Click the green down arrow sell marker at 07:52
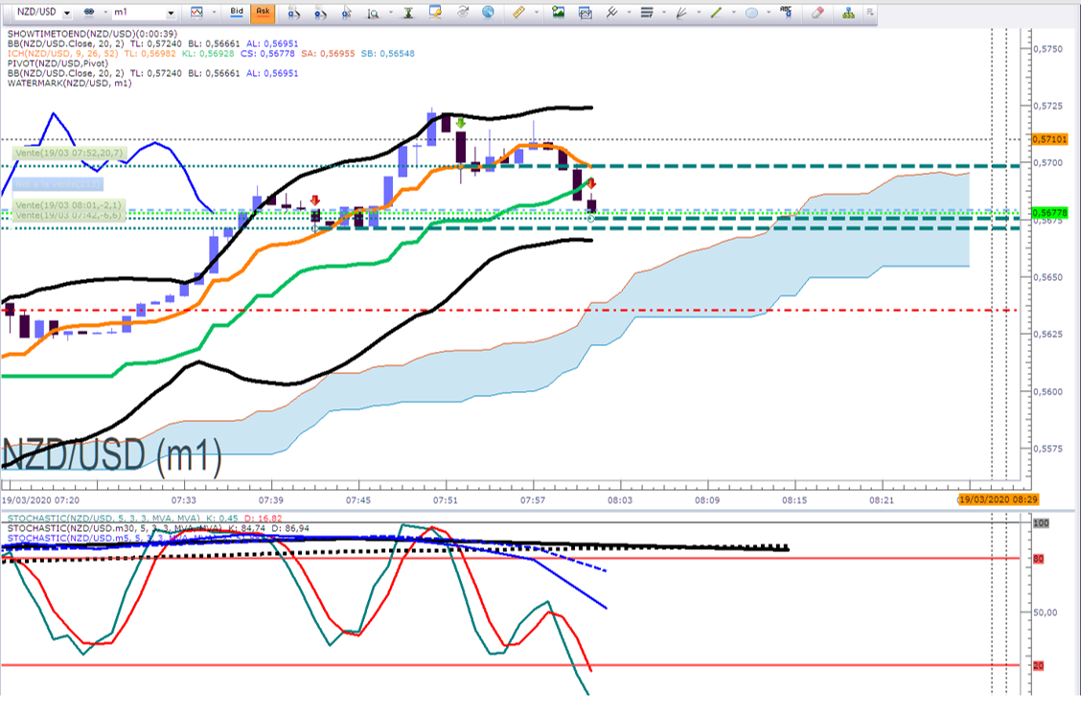Viewport: 1081px width, 720px height. coord(461,123)
